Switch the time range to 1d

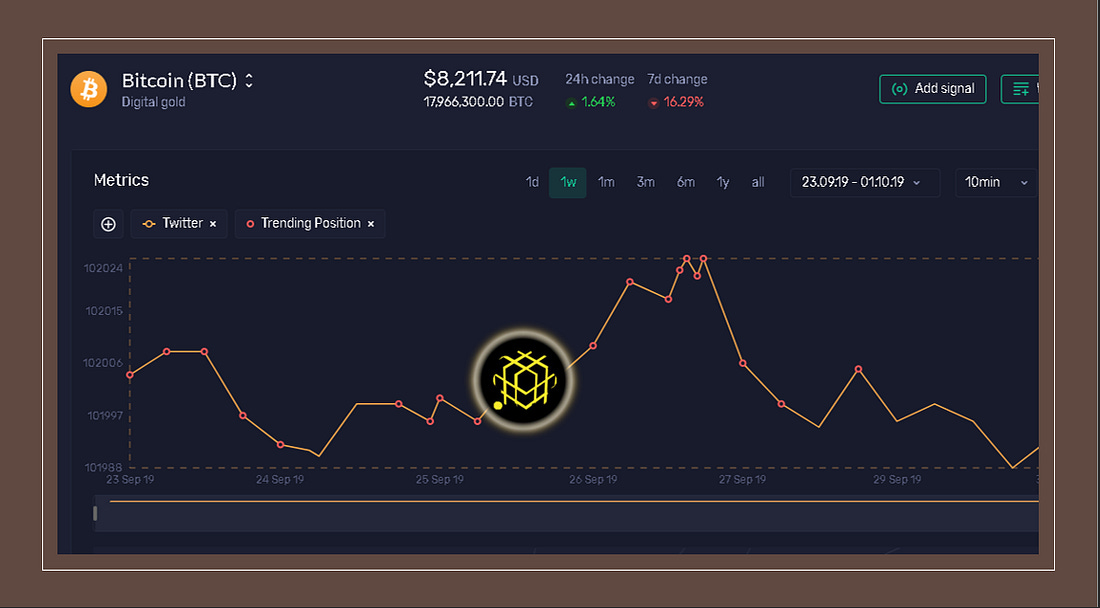(532, 182)
